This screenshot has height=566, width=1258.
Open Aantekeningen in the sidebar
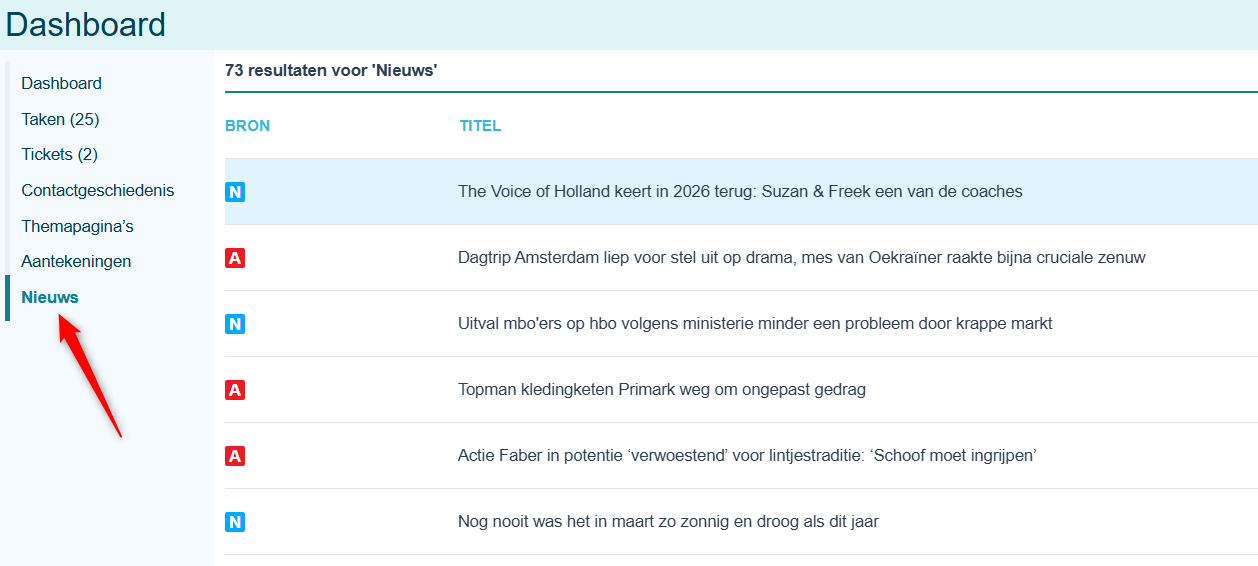click(76, 261)
